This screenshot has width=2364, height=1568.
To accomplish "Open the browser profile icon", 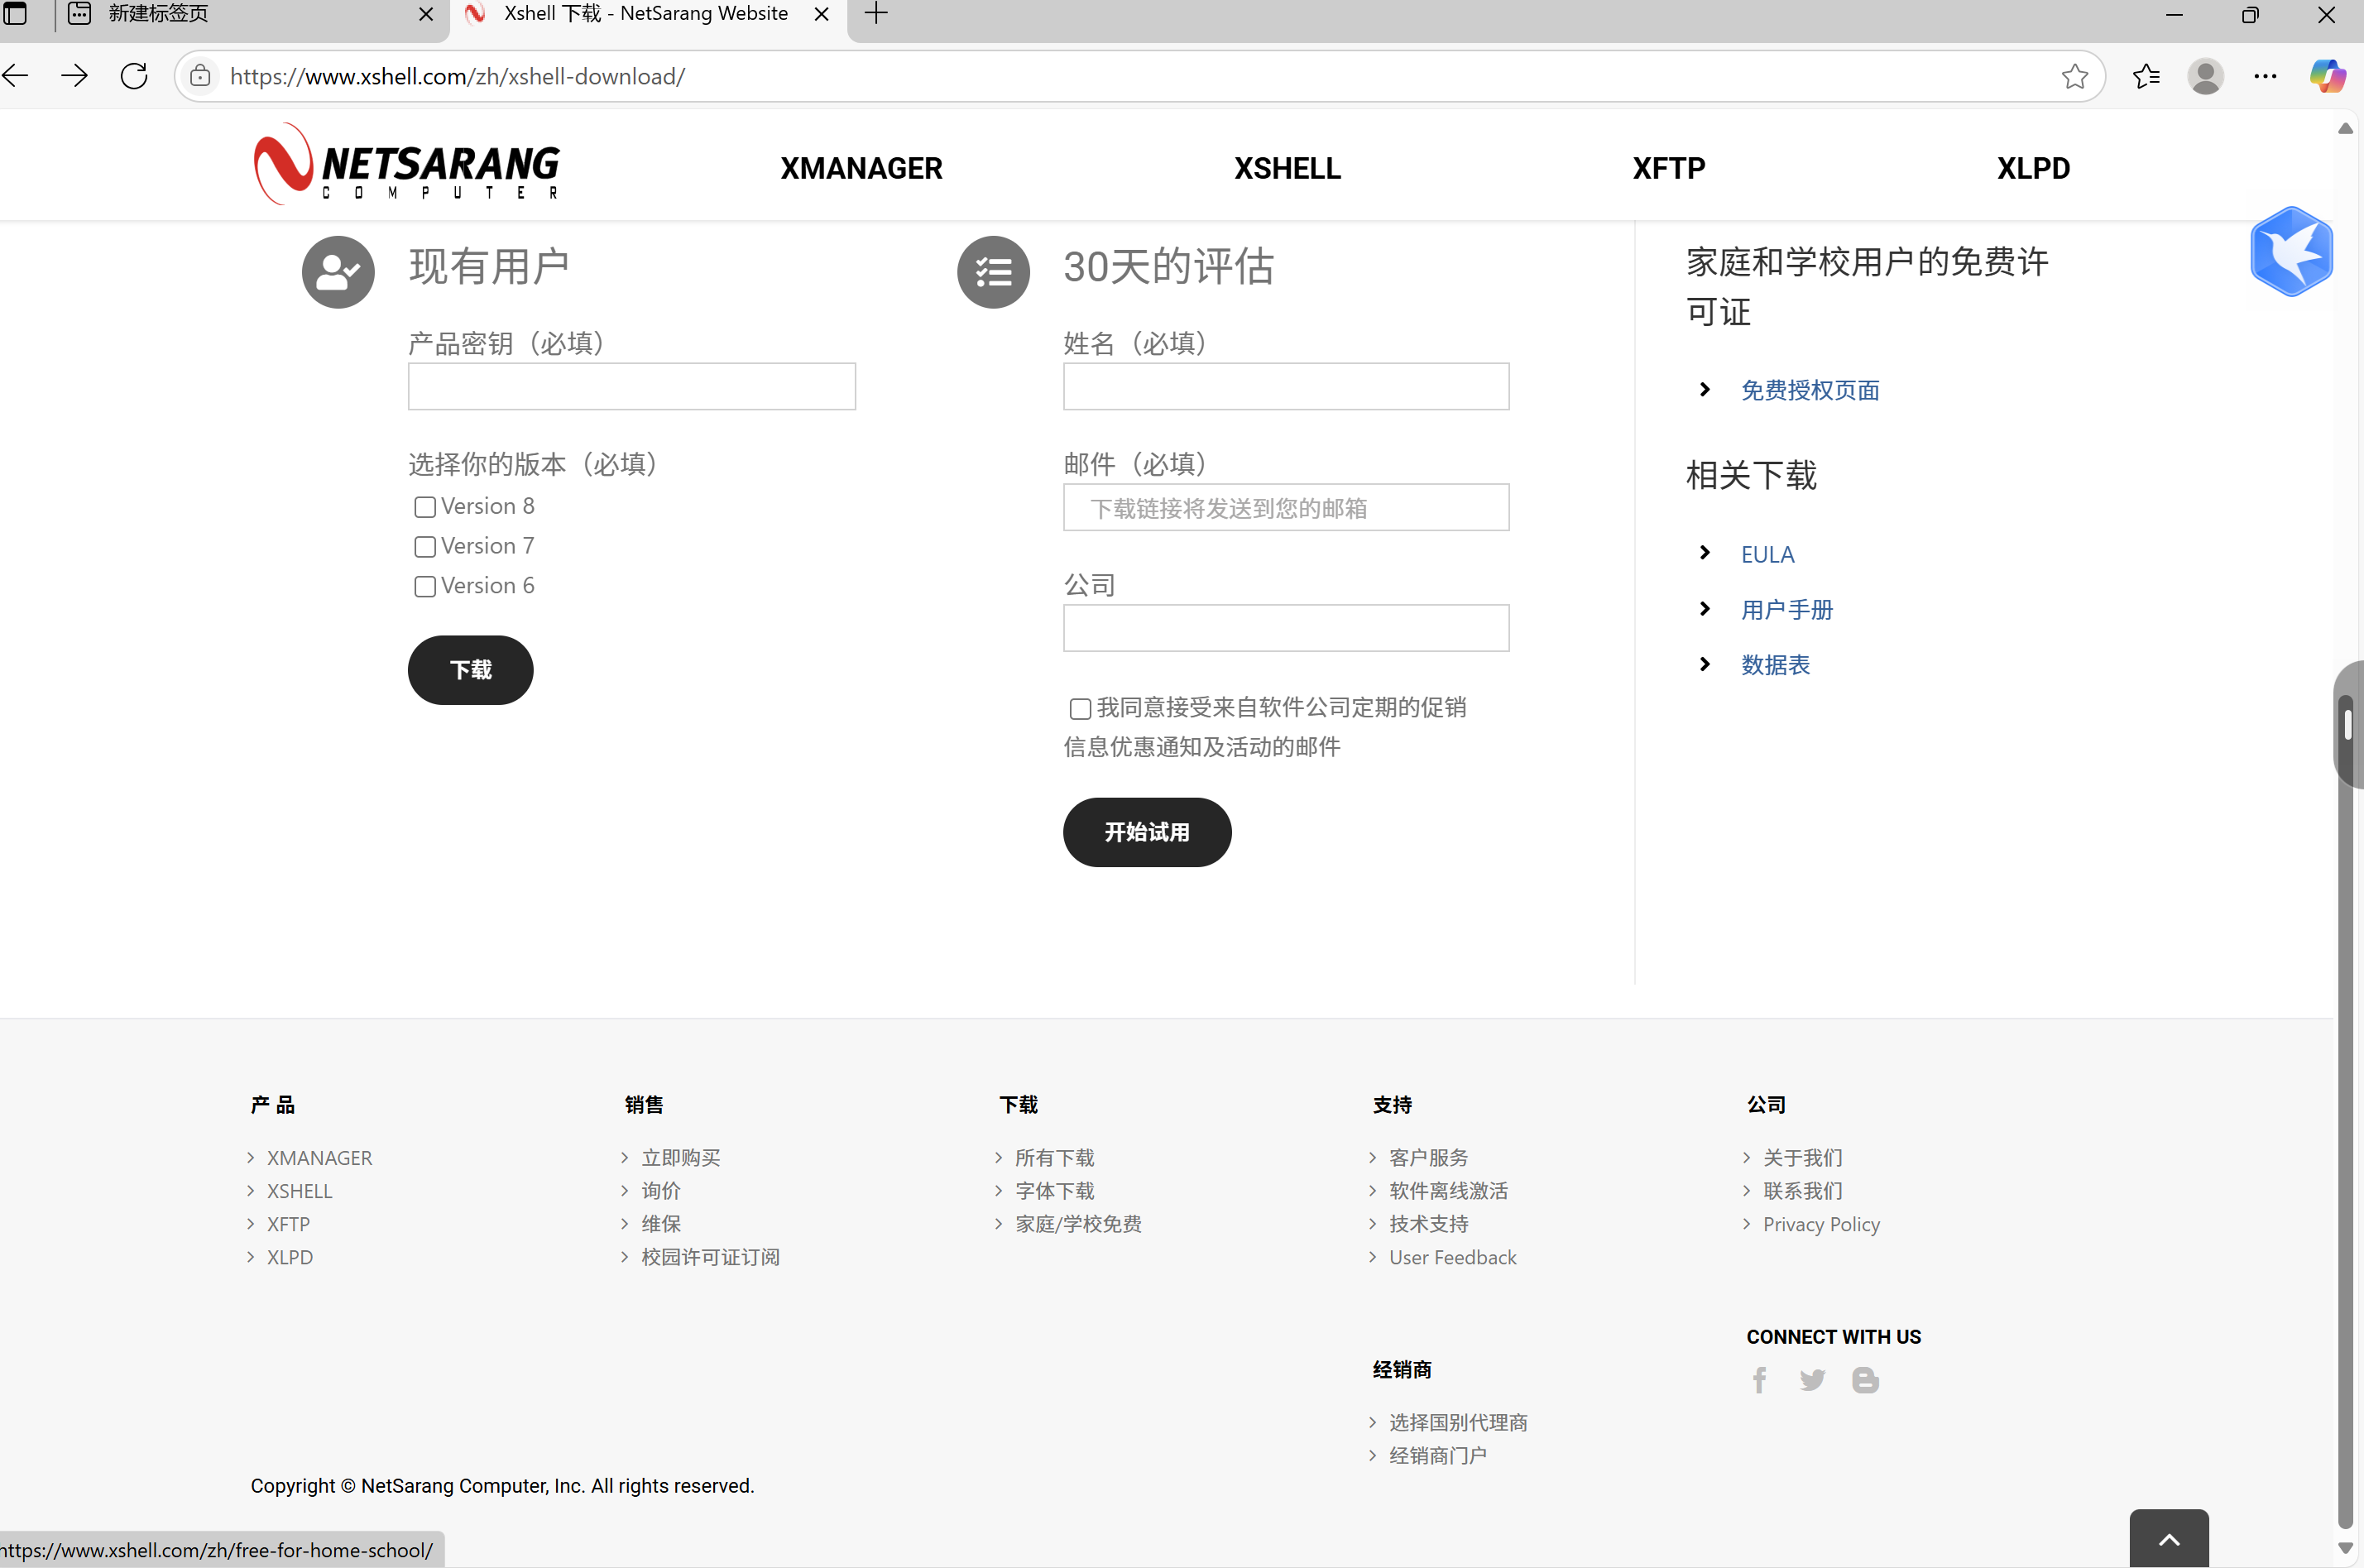I will [2206, 76].
